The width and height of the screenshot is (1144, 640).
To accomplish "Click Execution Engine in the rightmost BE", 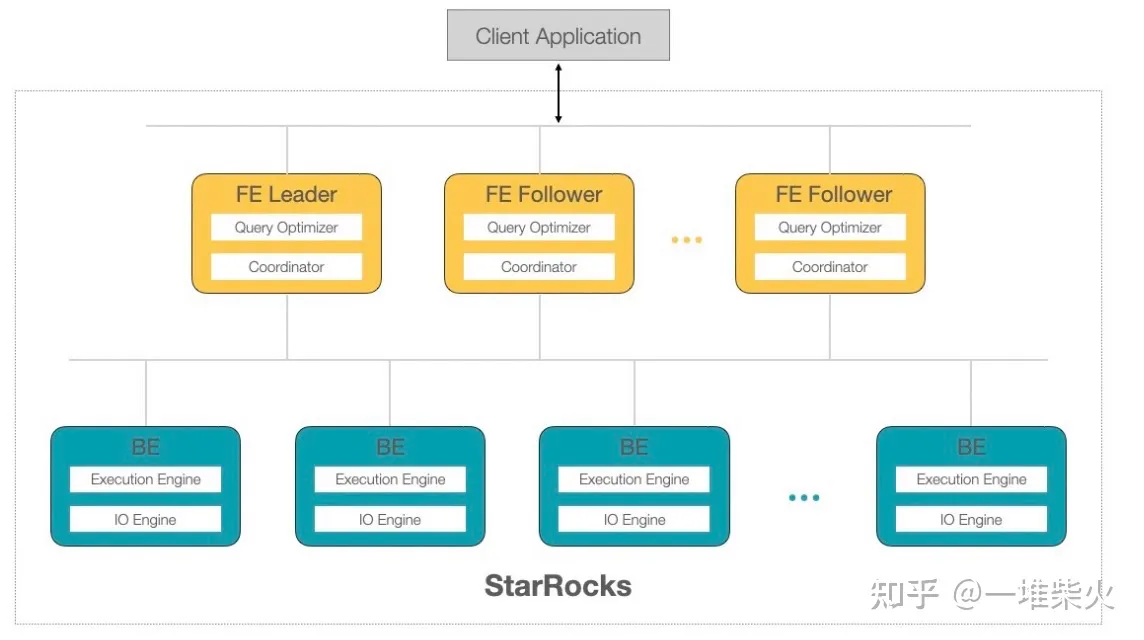I will [x=971, y=479].
